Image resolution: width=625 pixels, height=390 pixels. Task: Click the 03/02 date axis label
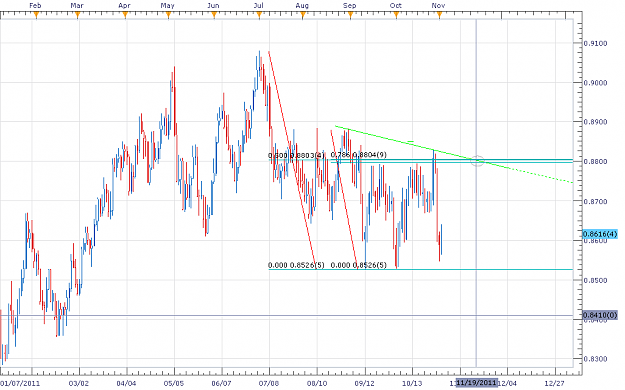pos(79,383)
